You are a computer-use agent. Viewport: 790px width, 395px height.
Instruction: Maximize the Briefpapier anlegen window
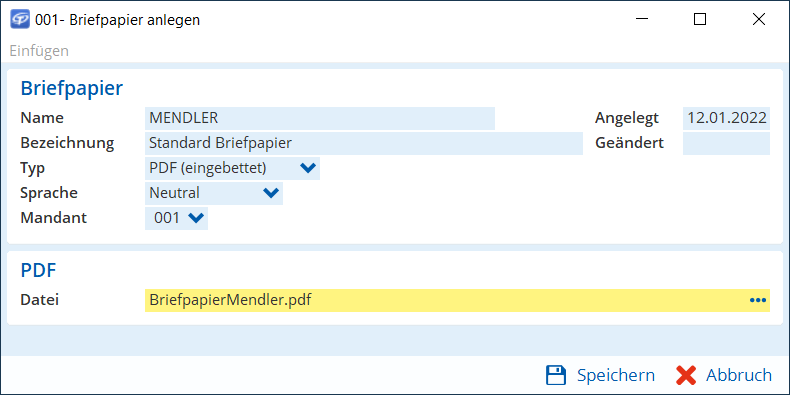coord(700,20)
